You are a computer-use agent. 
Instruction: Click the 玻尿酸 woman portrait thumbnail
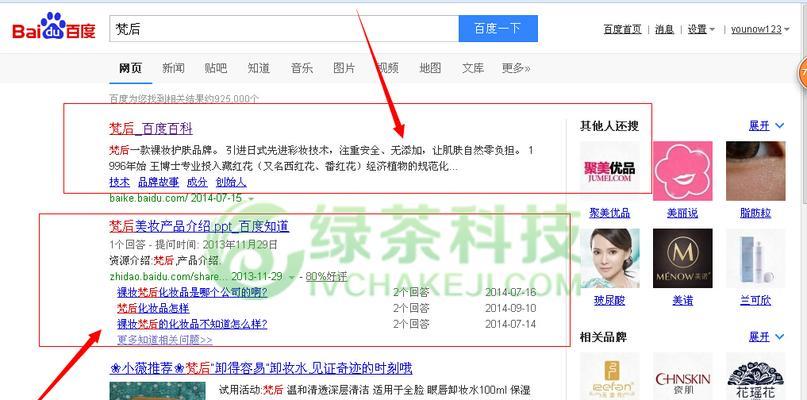(x=610, y=258)
